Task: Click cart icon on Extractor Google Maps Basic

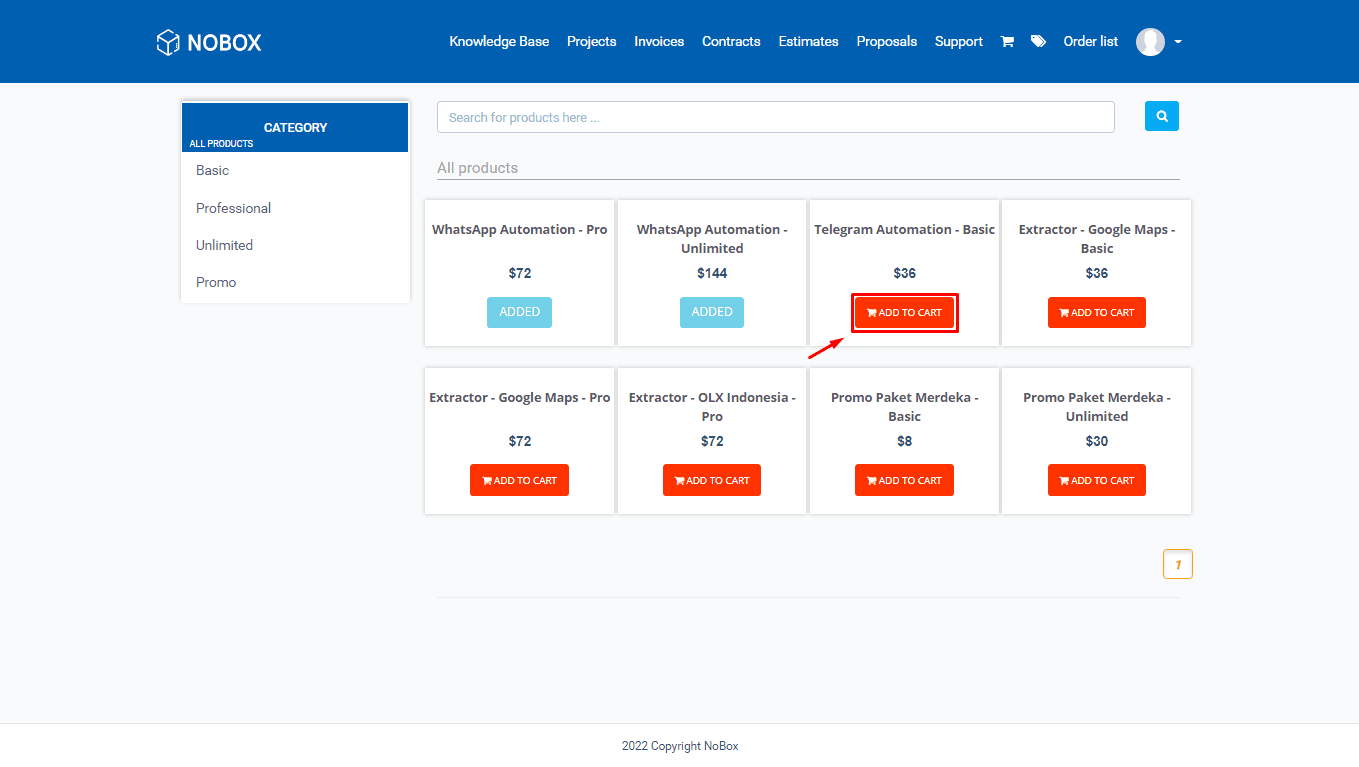Action: click(1062, 312)
